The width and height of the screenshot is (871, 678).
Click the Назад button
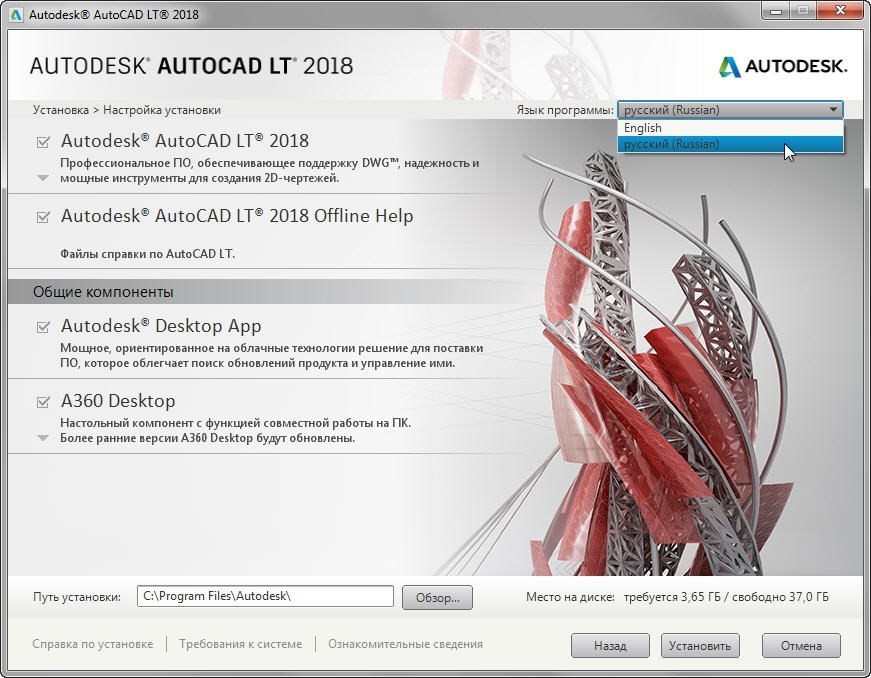[x=610, y=645]
